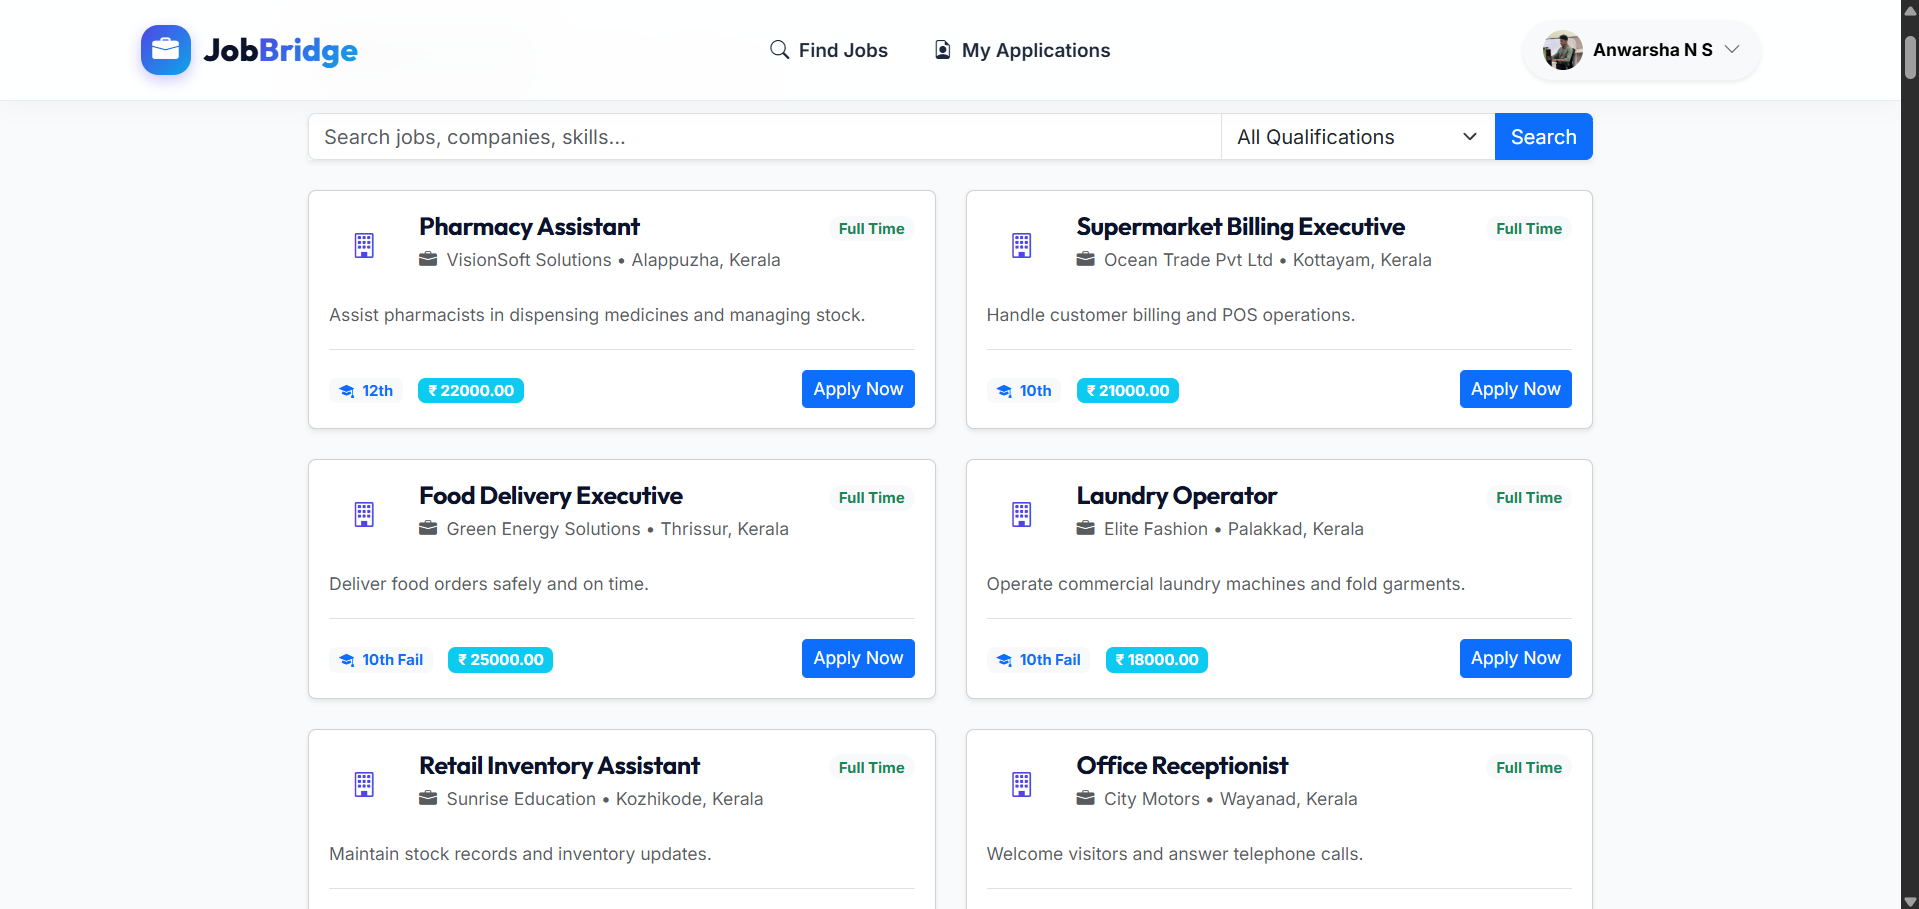Click the graduation cap icon on Food Delivery card
The height and width of the screenshot is (909, 1919).
(347, 660)
